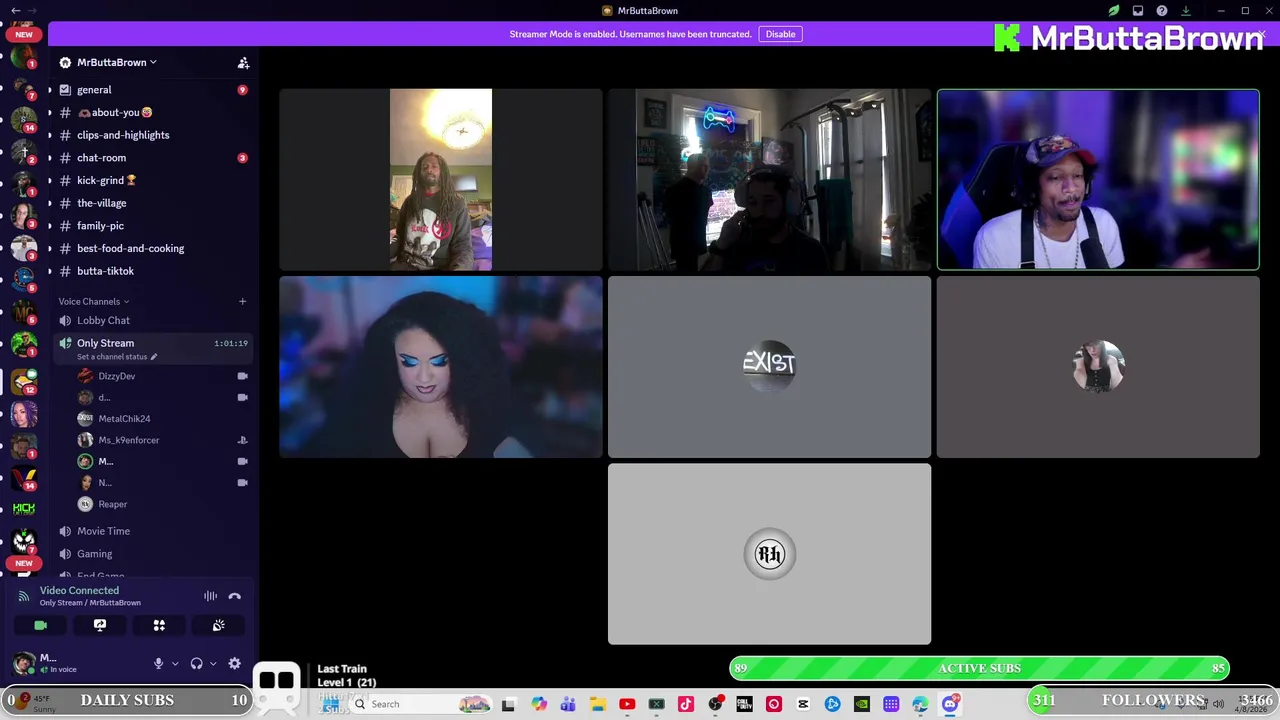Open the about-you channel
This screenshot has width=1280, height=720.
tap(150, 113)
